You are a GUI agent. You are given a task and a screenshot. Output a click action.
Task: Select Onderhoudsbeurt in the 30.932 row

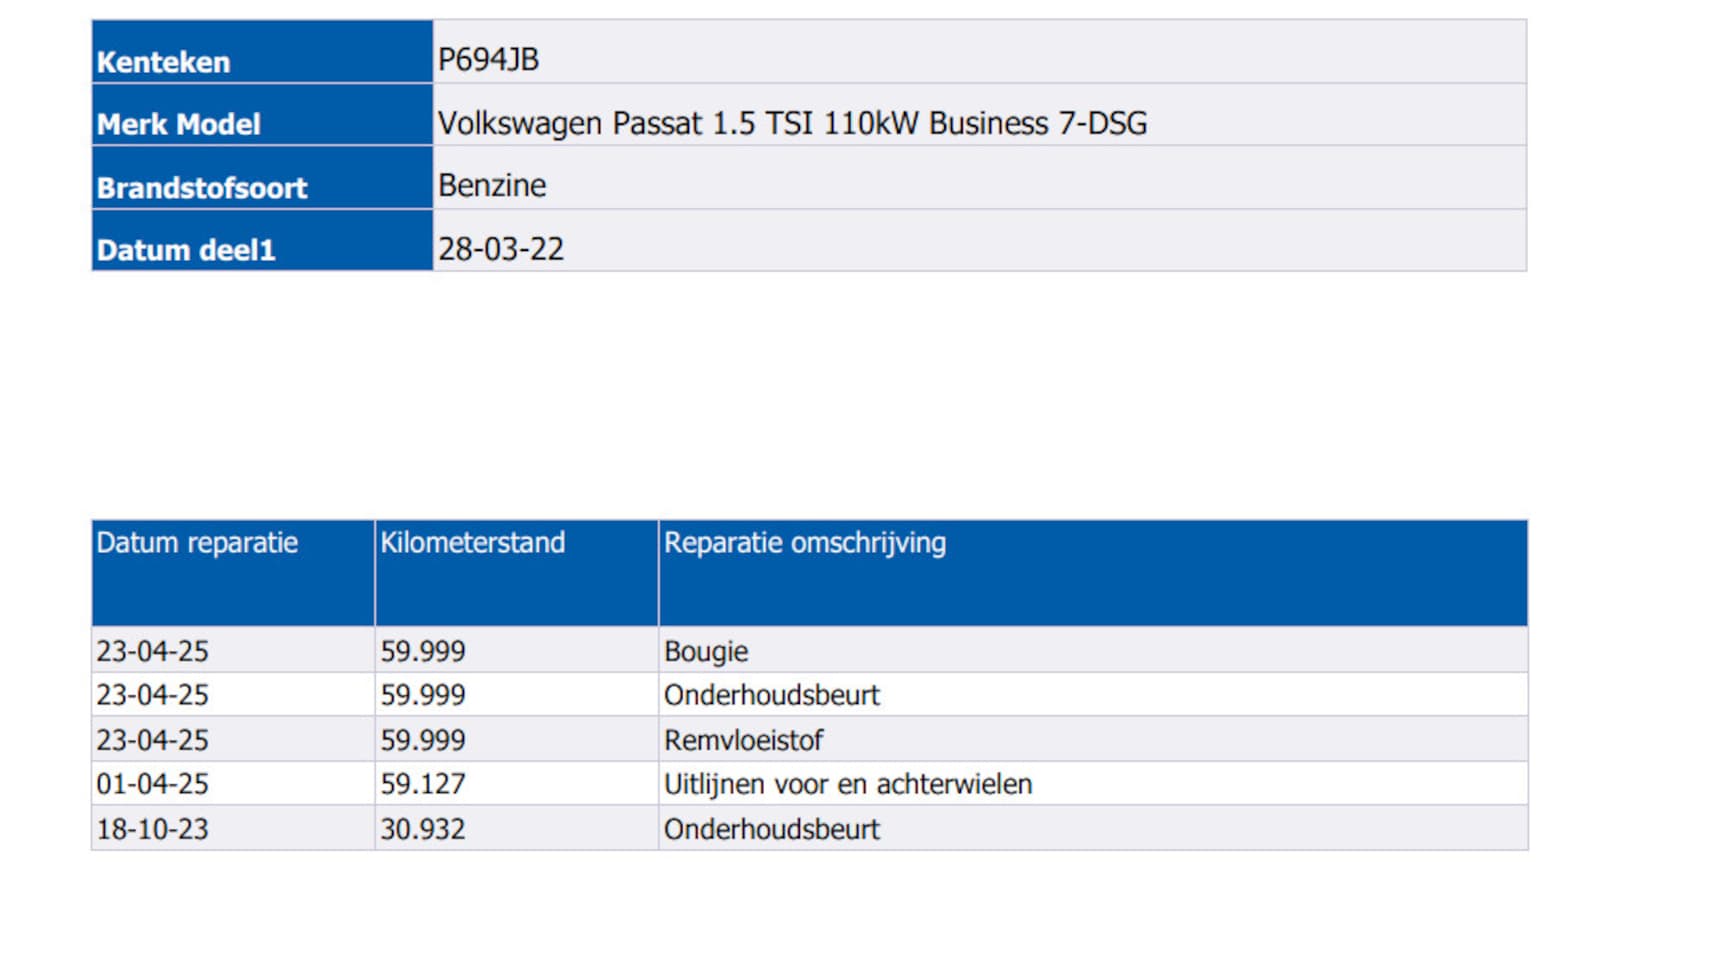click(771, 830)
